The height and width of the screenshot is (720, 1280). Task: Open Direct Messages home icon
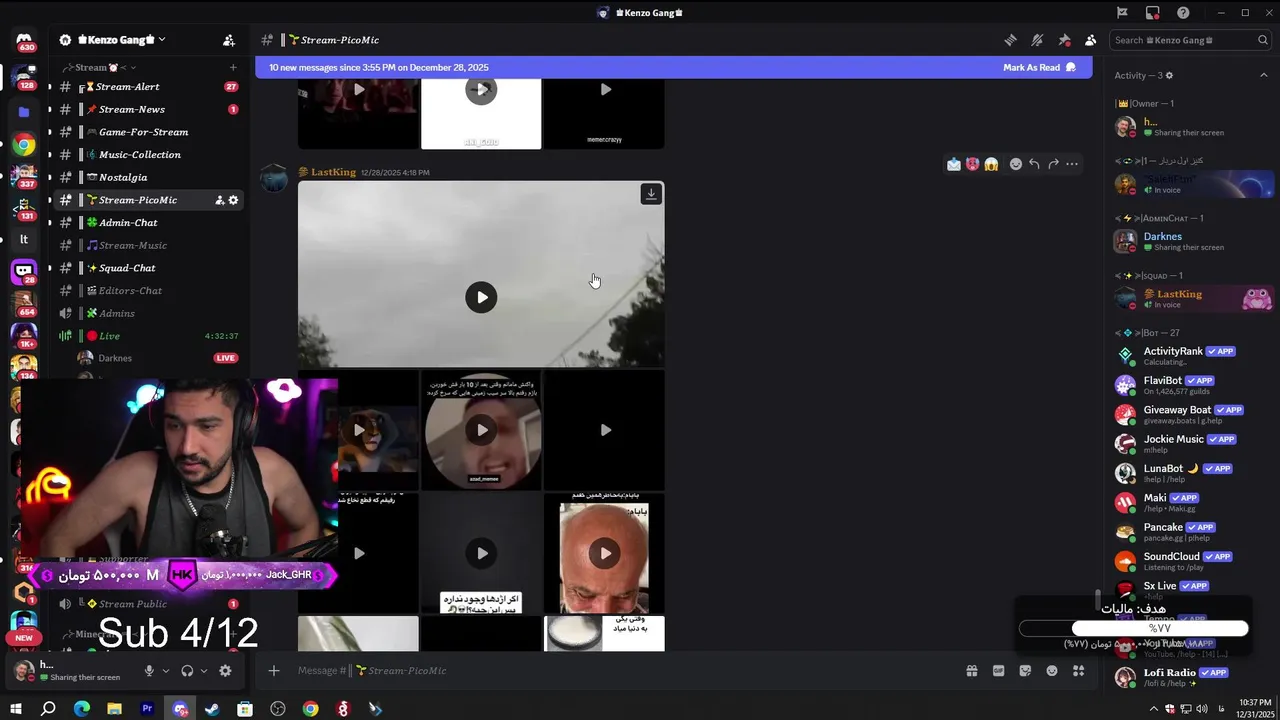(24, 41)
